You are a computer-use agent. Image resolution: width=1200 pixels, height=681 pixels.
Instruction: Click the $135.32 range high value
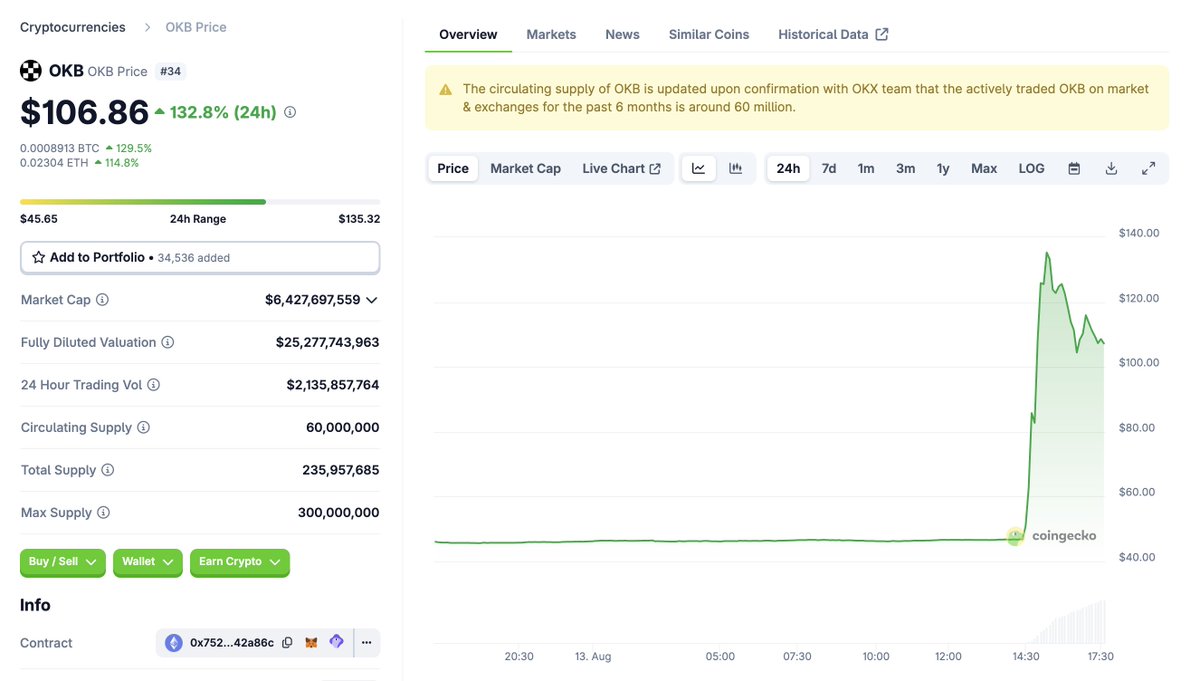359,219
